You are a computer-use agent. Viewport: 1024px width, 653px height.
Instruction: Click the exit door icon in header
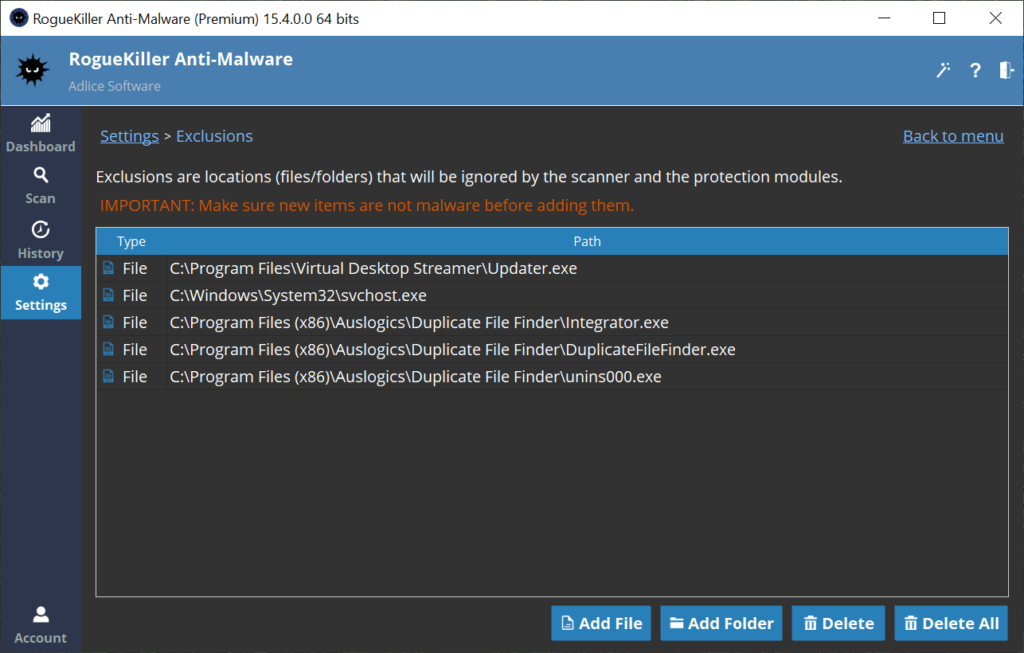(1006, 70)
